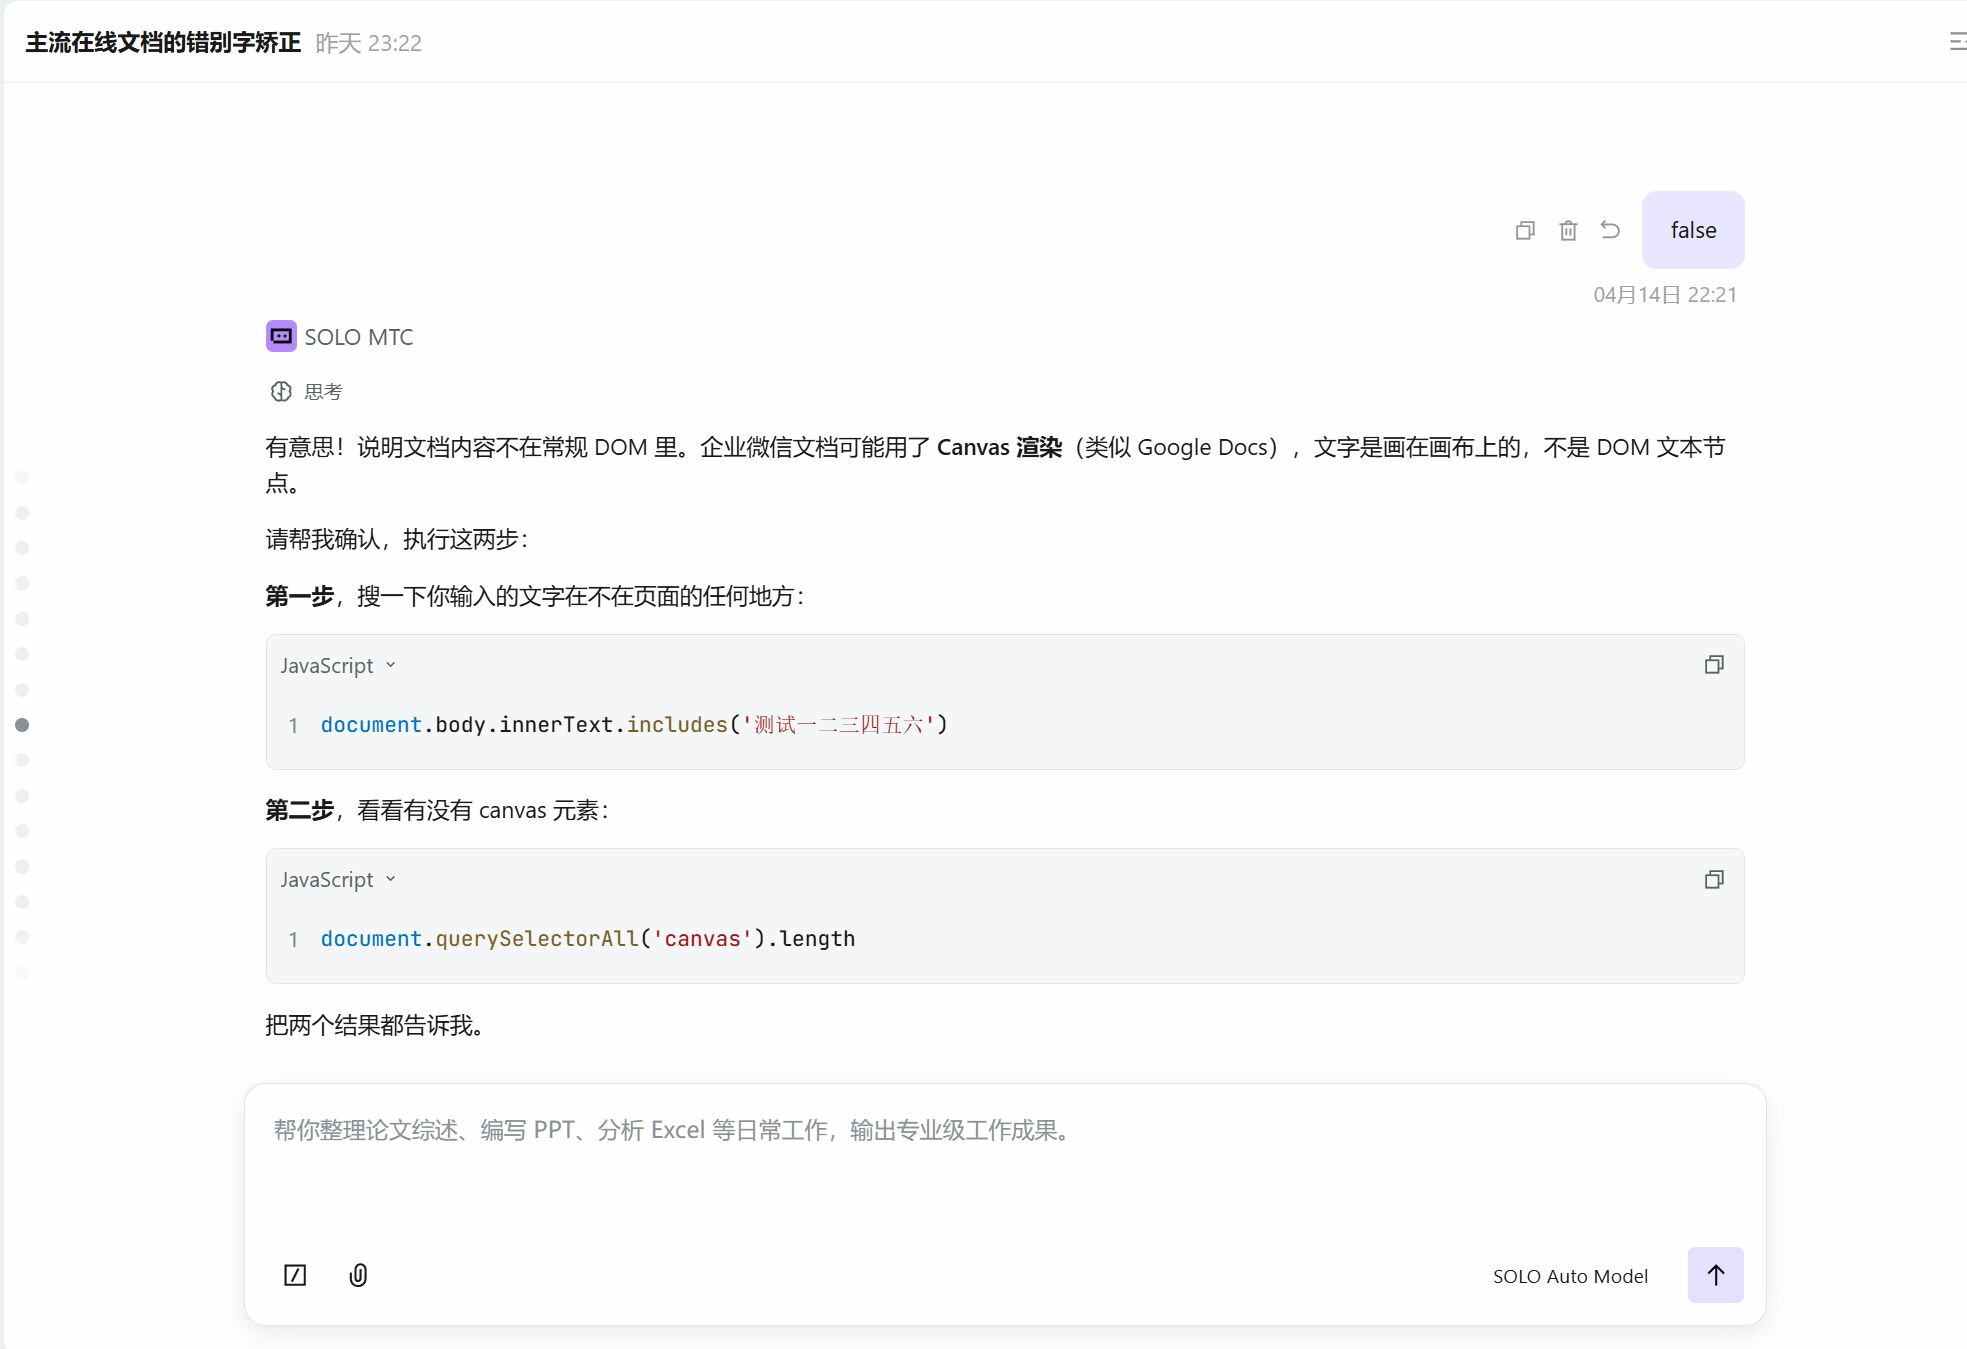Image resolution: width=1967 pixels, height=1349 pixels.
Task: Jump to the topmost dot in the conversation timeline
Action: coord(22,478)
